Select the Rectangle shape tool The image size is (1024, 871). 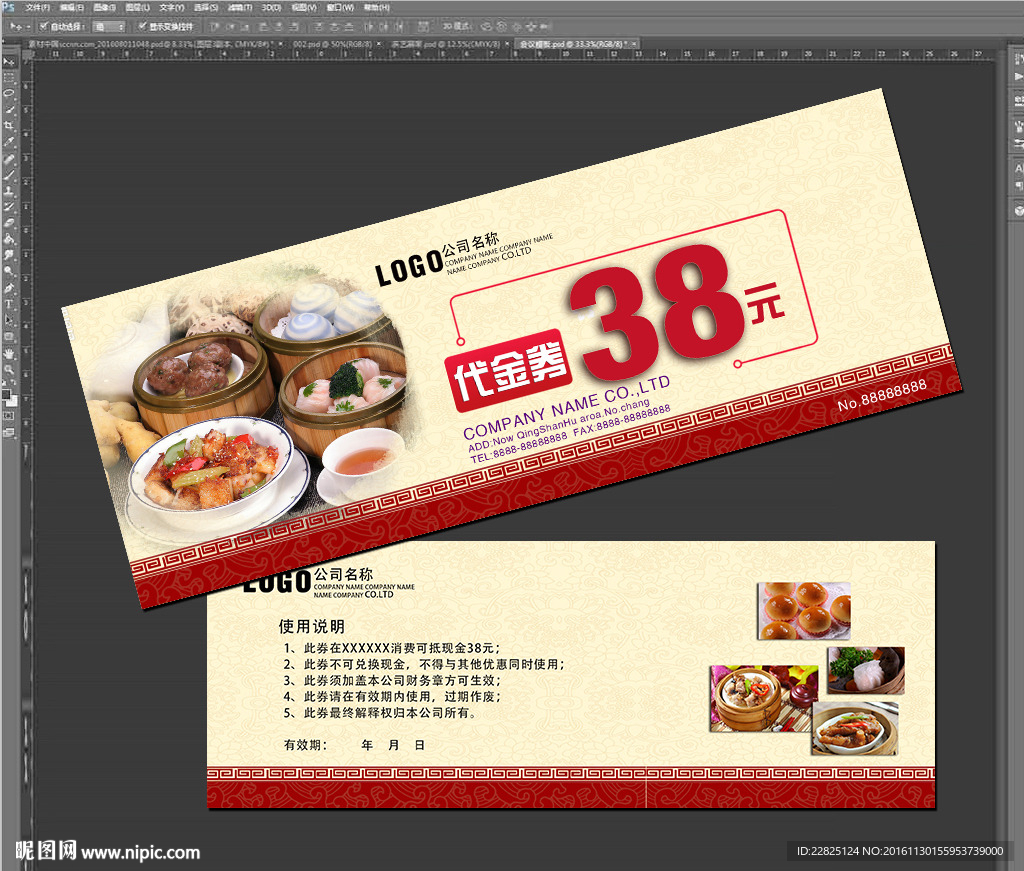click(9, 336)
